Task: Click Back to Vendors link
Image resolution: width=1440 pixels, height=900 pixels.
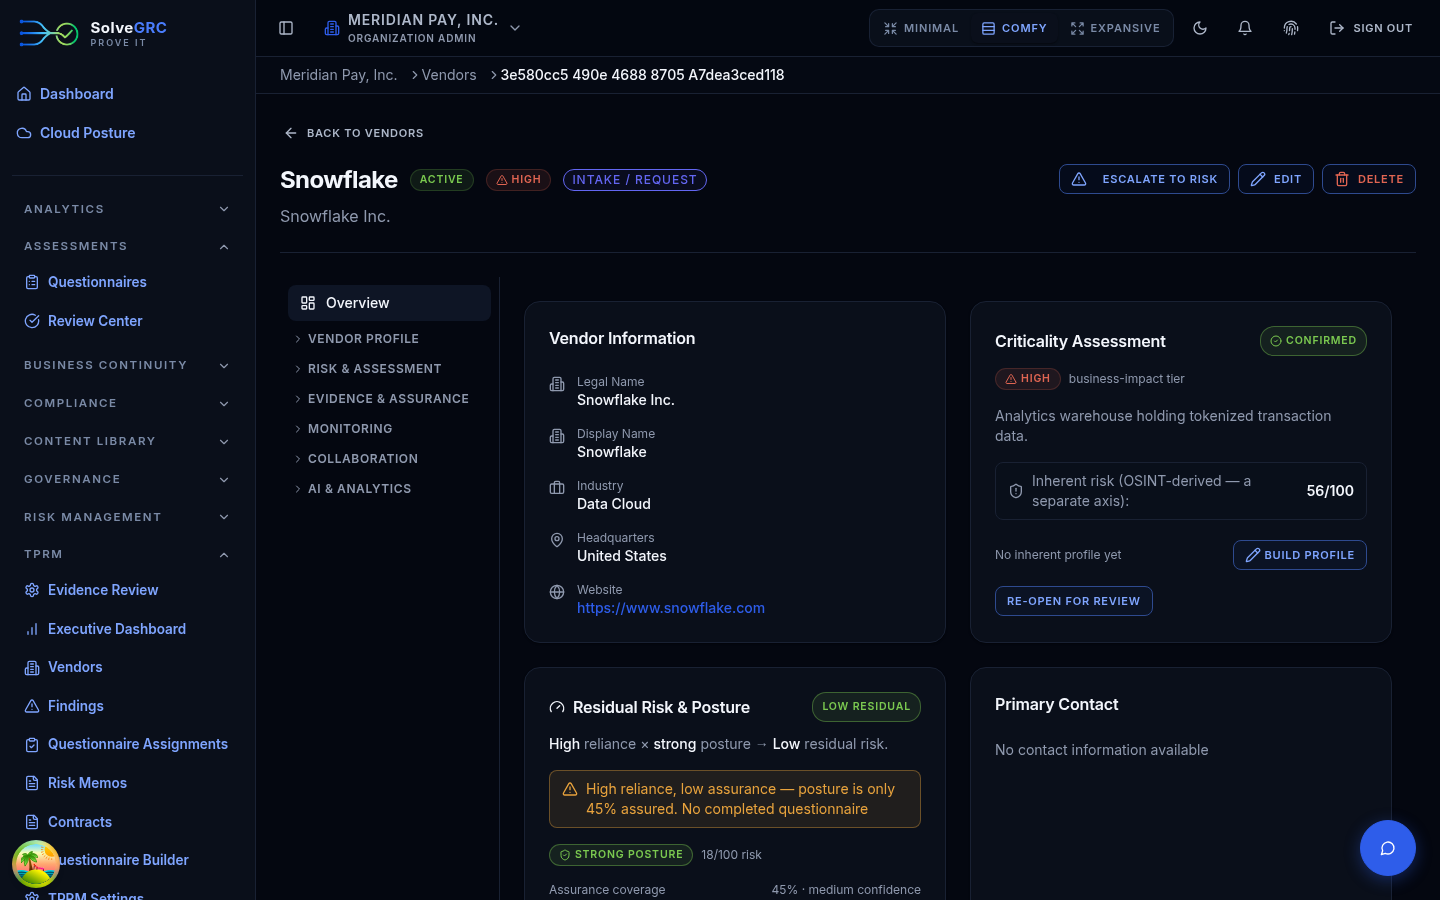Action: 354,133
